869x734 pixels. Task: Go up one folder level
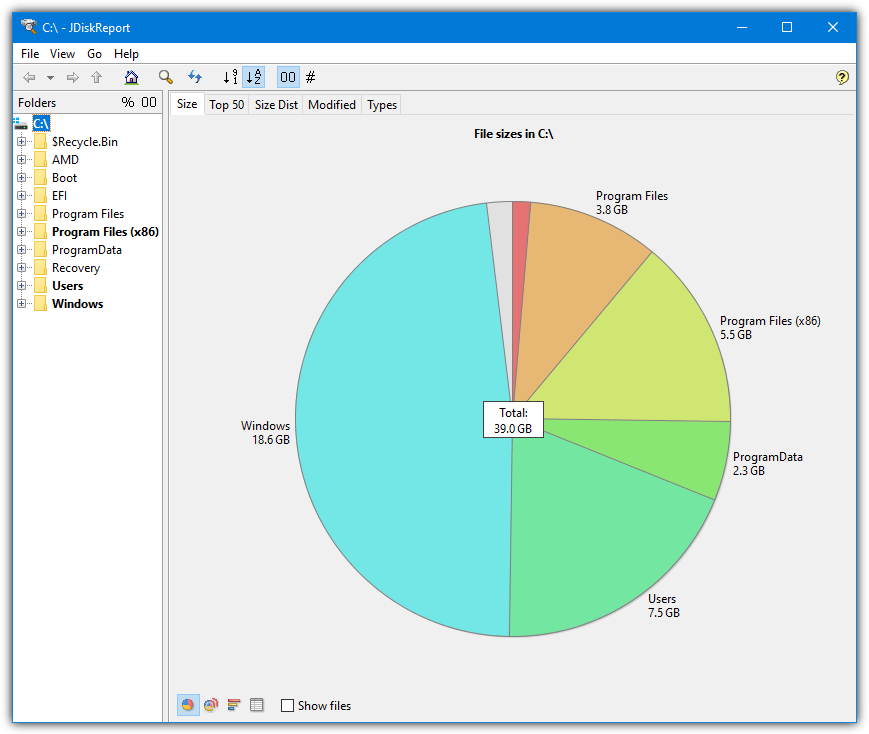(x=97, y=78)
